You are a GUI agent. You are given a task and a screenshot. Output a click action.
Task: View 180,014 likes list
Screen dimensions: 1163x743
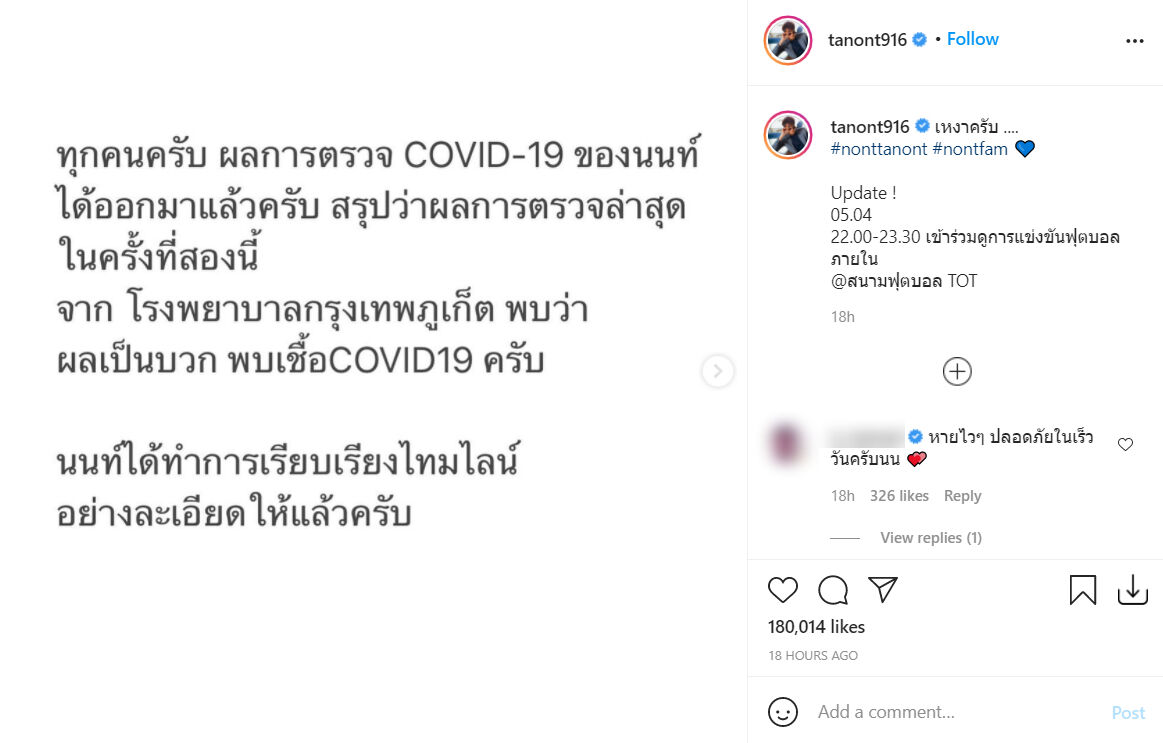(x=816, y=627)
